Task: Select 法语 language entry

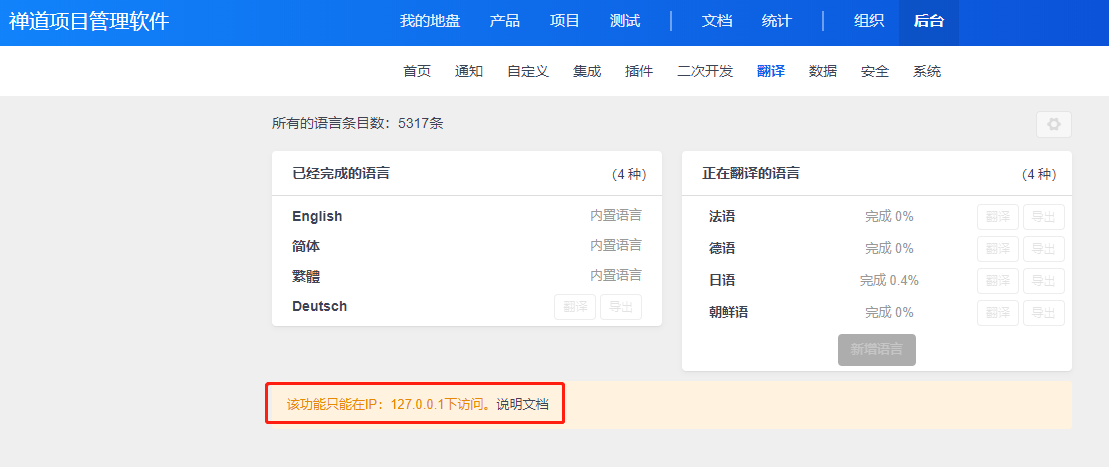Action: pos(722,217)
